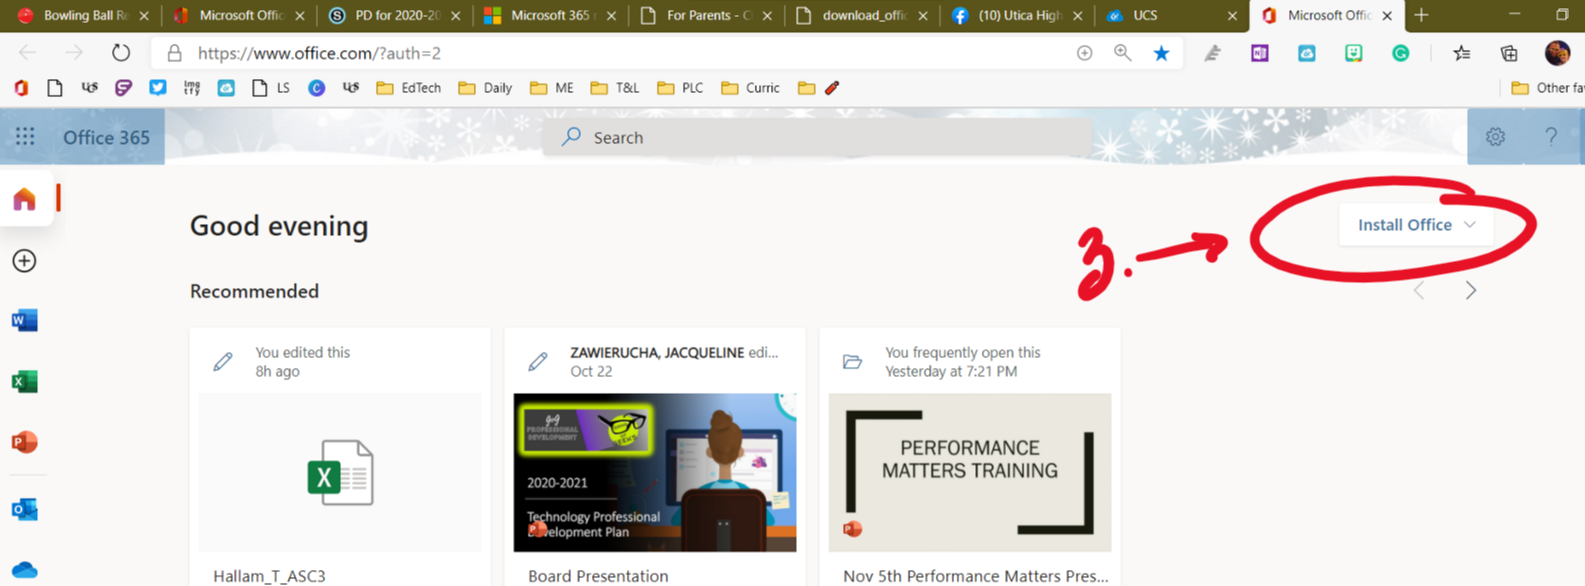The image size is (1585, 586).
Task: Open the Board Presentation thumbnail
Action: (655, 472)
